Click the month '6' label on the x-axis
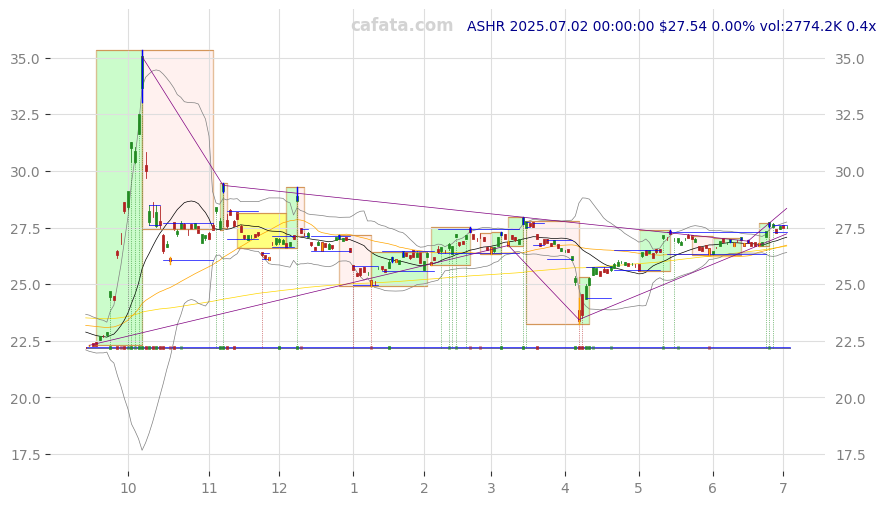The image size is (886, 505). click(x=713, y=488)
